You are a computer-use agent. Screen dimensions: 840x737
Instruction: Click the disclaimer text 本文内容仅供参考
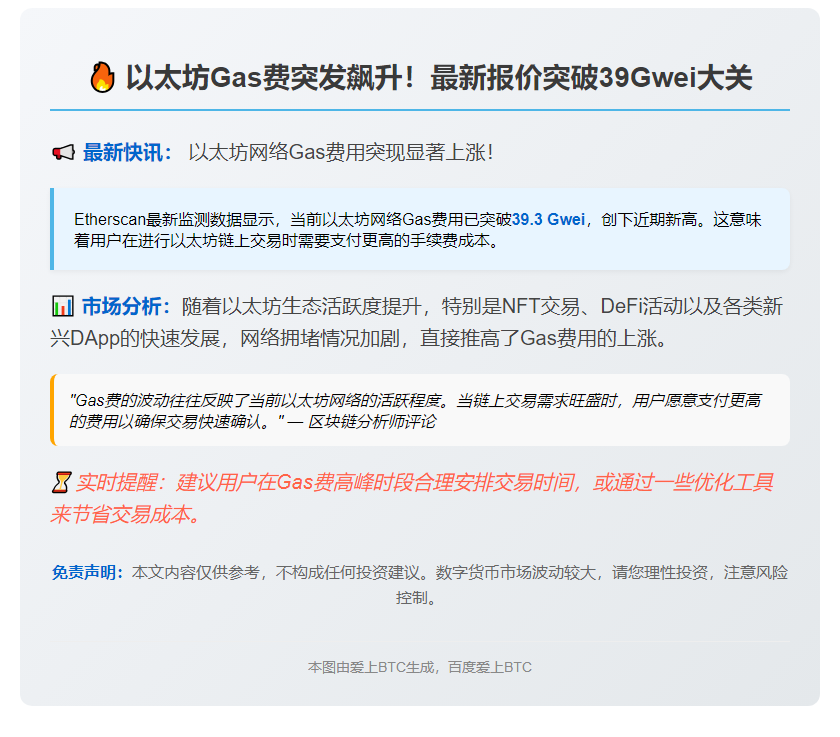click(x=196, y=573)
